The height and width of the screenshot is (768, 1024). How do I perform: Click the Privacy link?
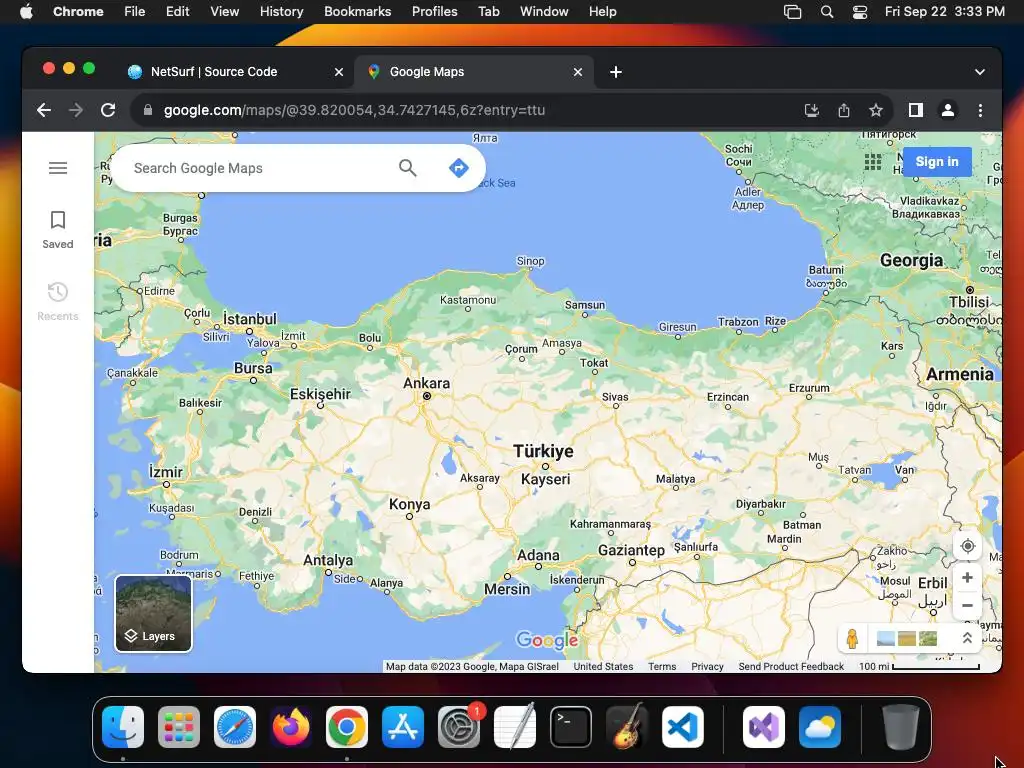coord(707,666)
